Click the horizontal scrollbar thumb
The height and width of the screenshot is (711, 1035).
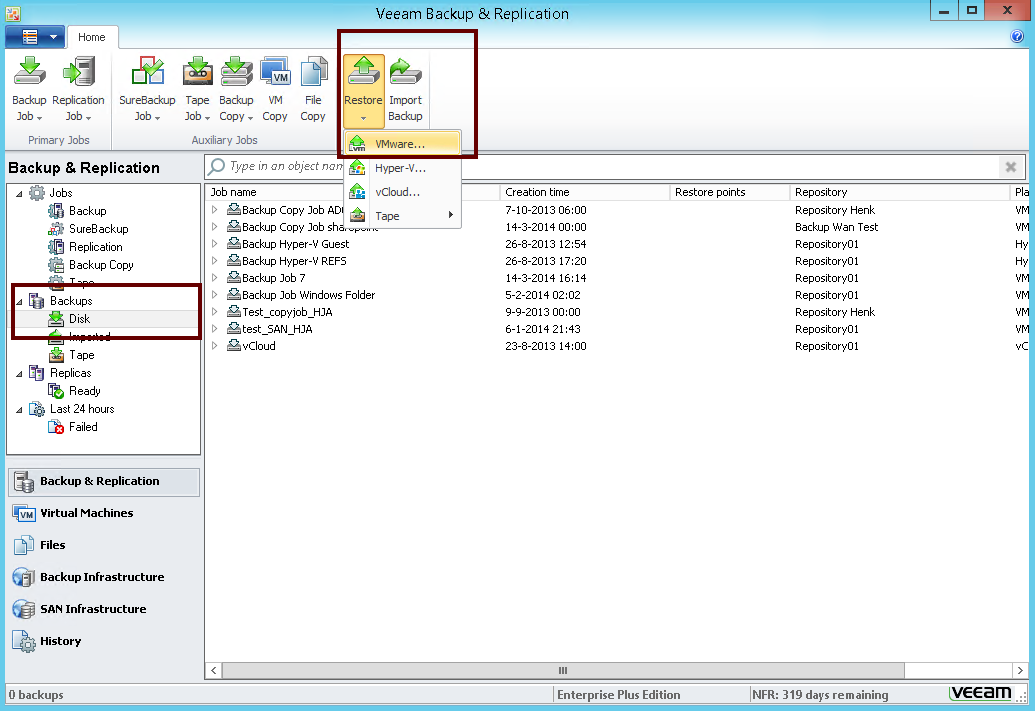[563, 670]
